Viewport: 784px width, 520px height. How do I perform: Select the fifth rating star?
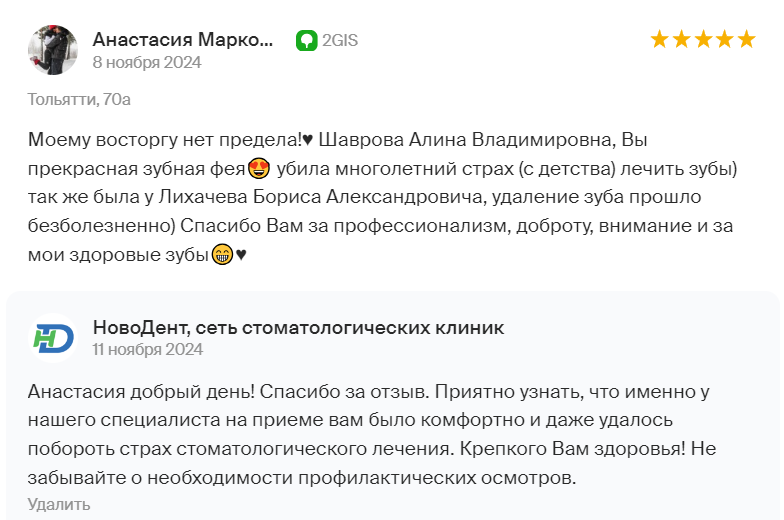(x=746, y=39)
